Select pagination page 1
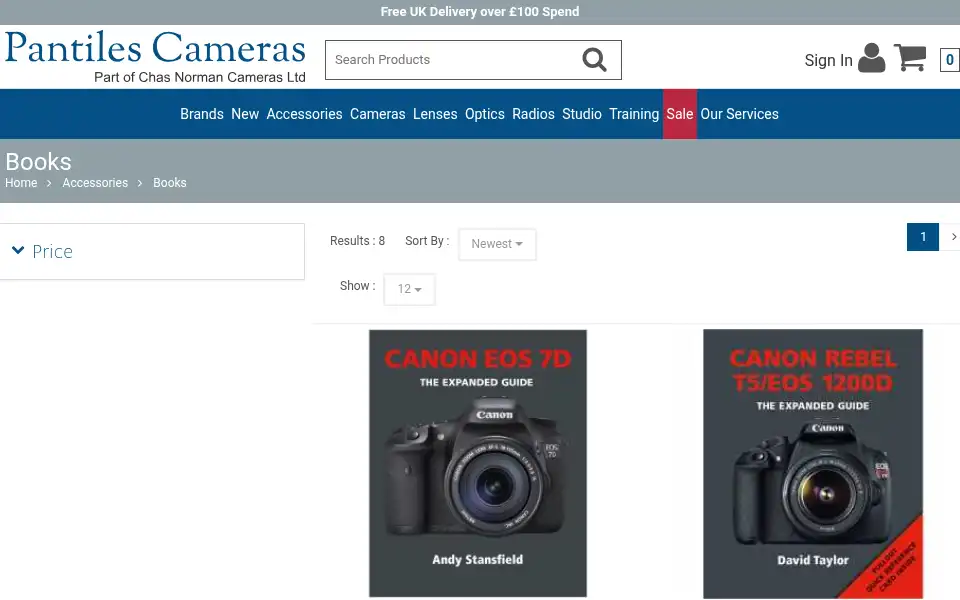Image resolution: width=960 pixels, height=600 pixels. 923,237
